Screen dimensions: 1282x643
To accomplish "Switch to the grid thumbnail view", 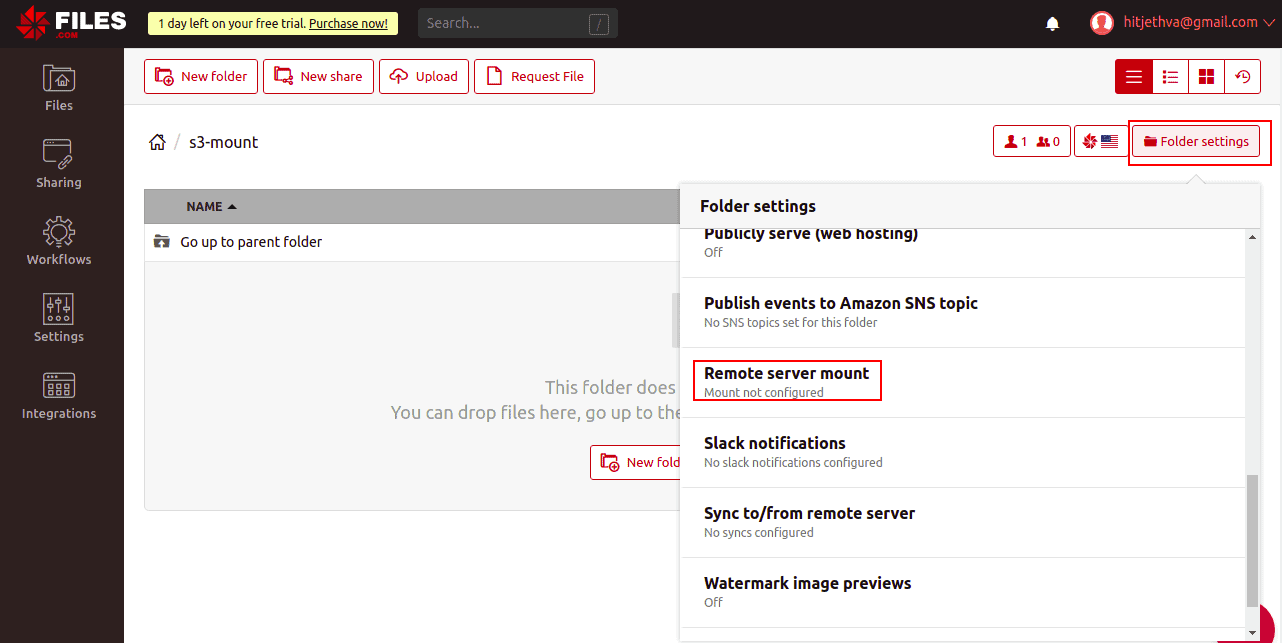I will point(1206,76).
